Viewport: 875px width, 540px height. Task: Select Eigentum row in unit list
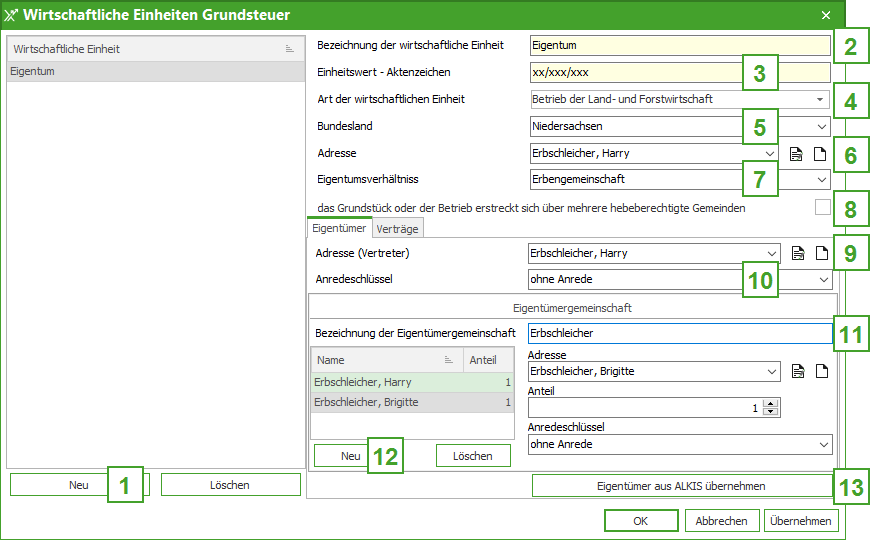click(x=156, y=71)
